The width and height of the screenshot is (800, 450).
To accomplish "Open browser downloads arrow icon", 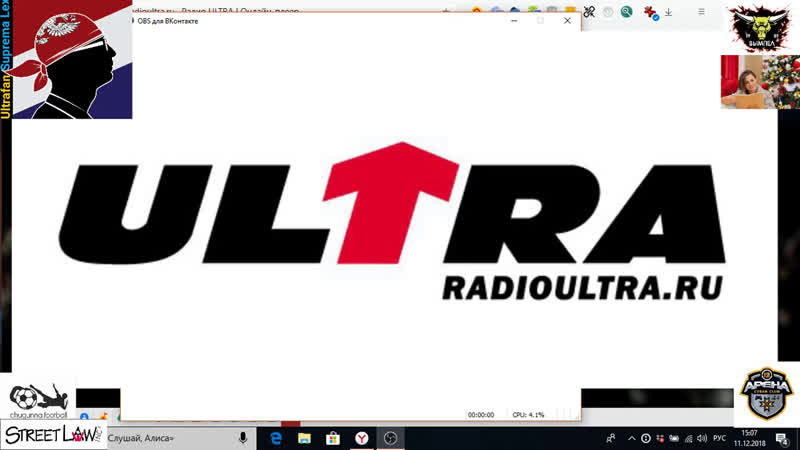I will [x=668, y=12].
